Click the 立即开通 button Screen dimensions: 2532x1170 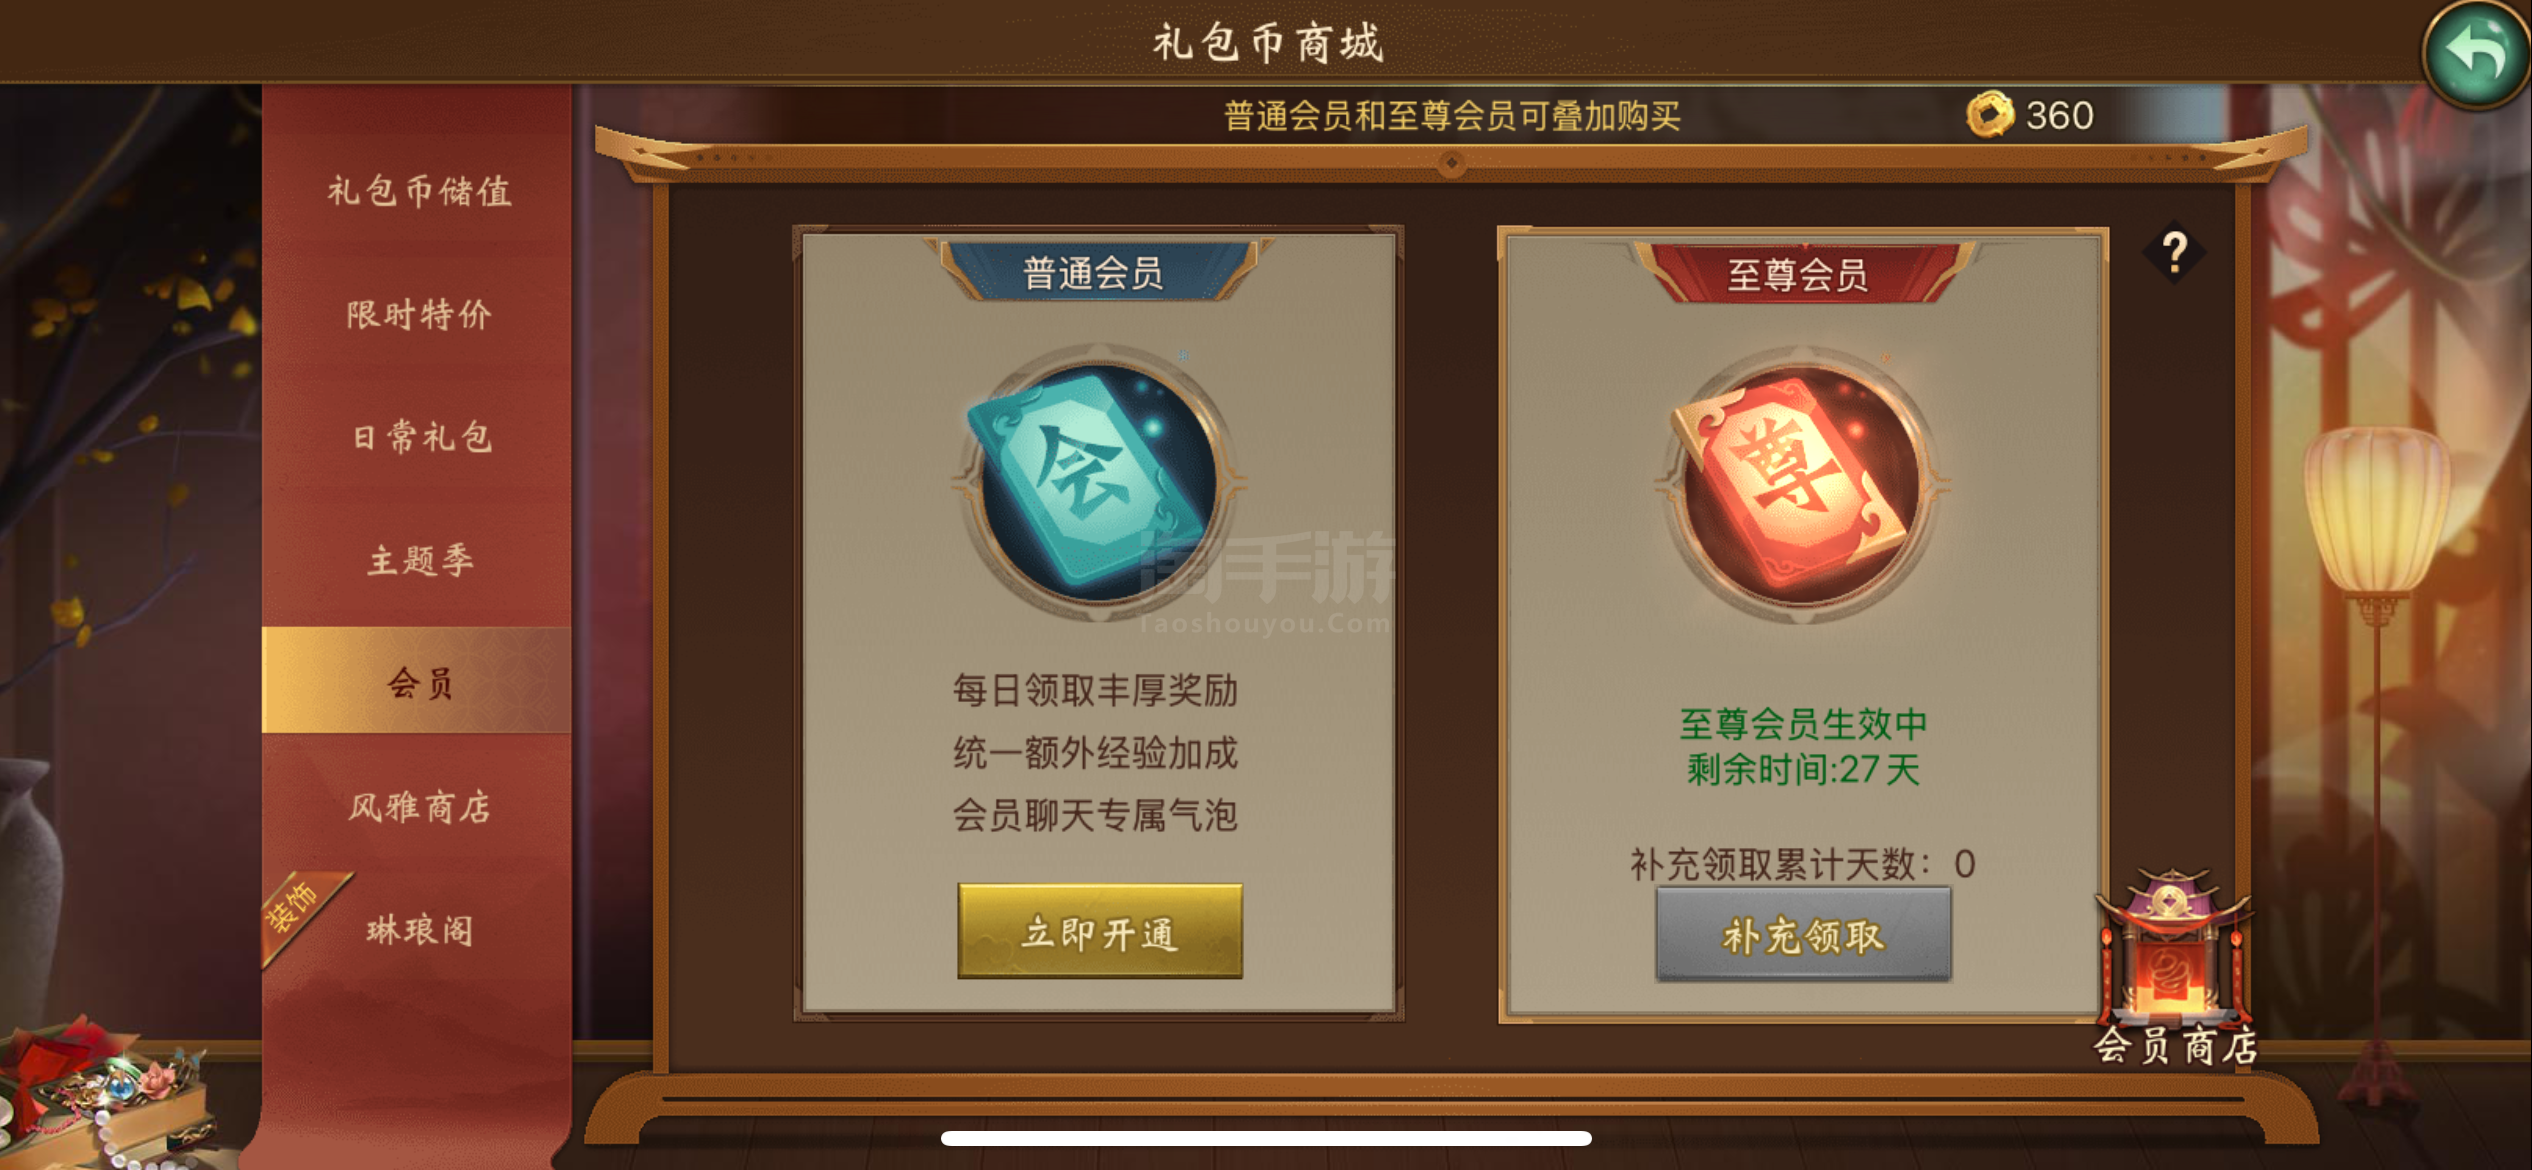1100,931
